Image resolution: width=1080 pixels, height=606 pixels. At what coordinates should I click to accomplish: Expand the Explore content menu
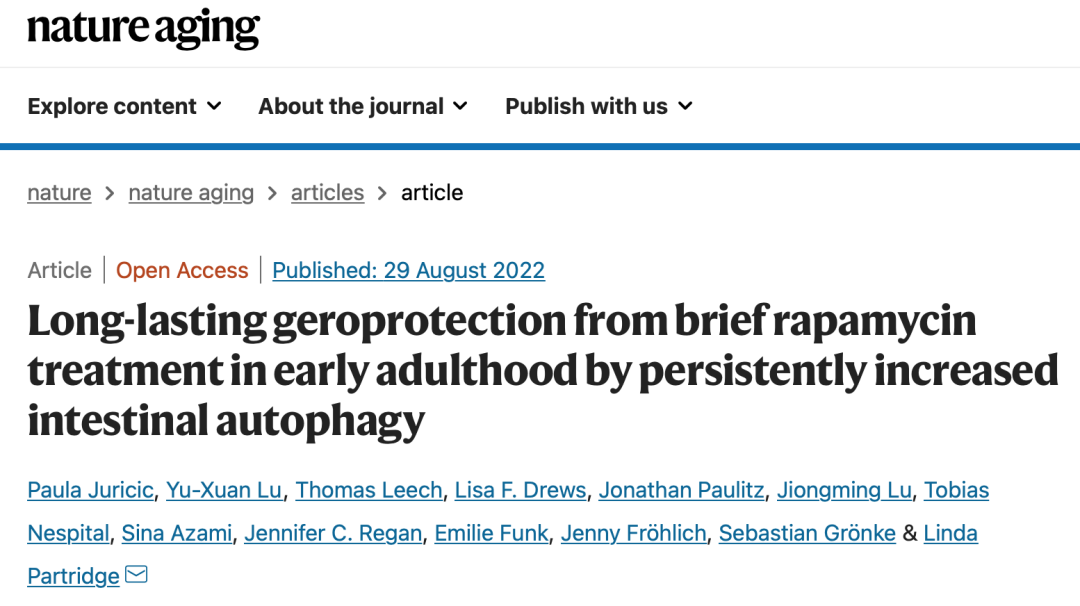click(x=124, y=106)
